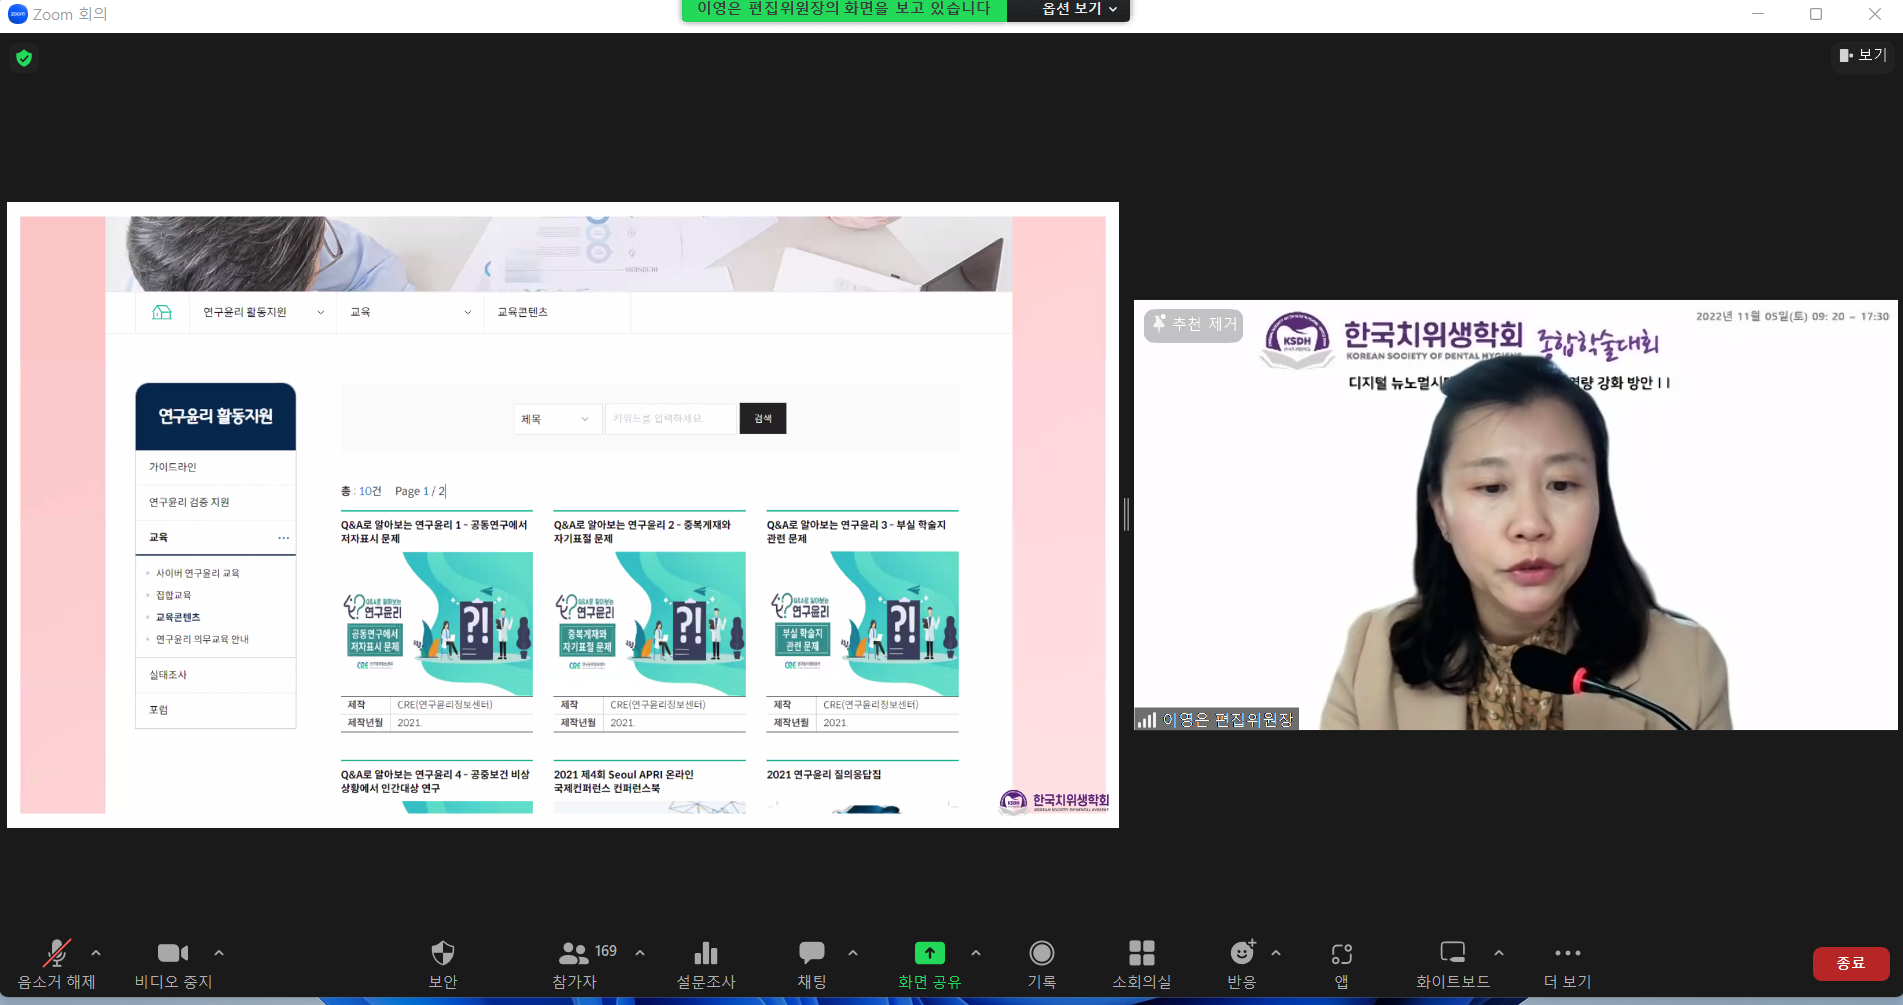Open the Whiteboard (화이트보드) tool
Image resolution: width=1903 pixels, height=1005 pixels.
pos(1452,954)
